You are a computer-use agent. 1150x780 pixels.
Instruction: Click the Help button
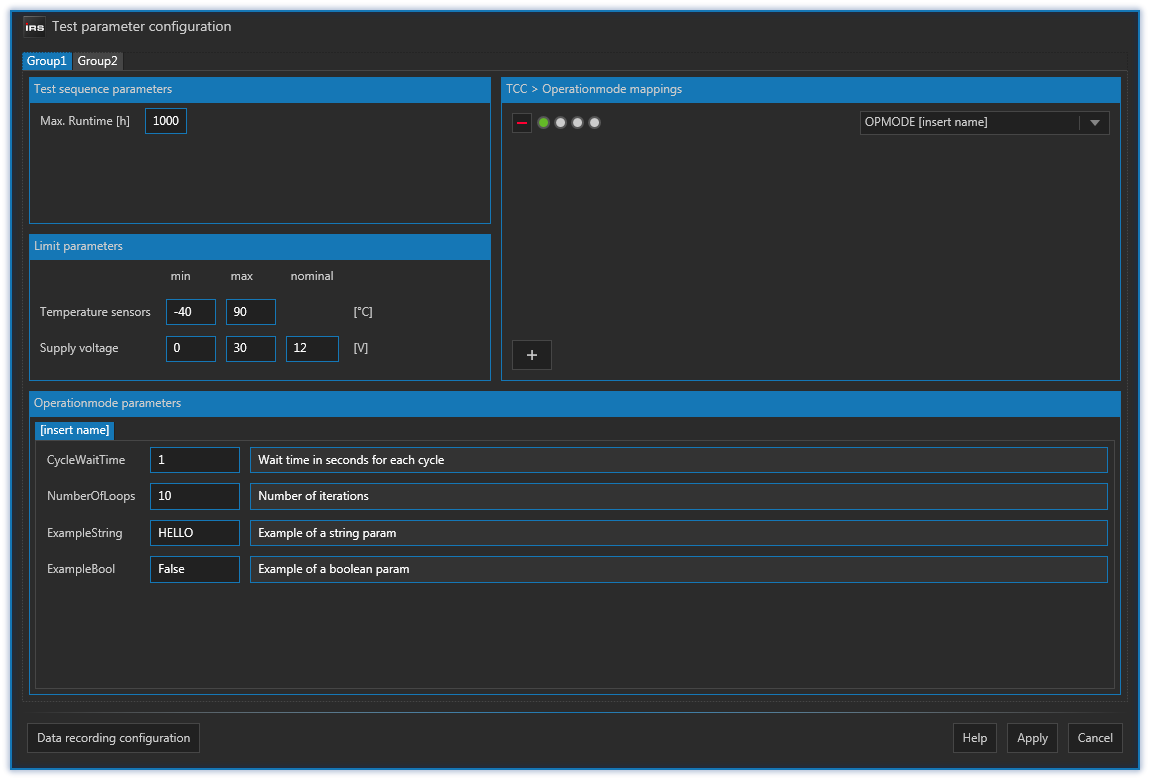[975, 737]
